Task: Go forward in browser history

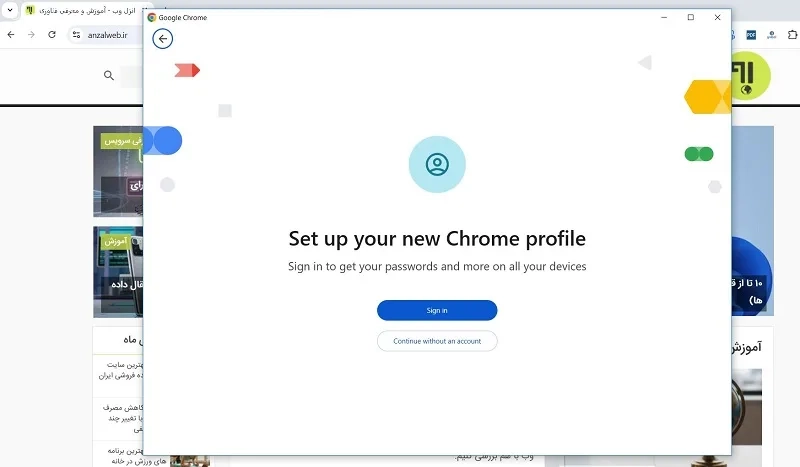Action: (31, 35)
